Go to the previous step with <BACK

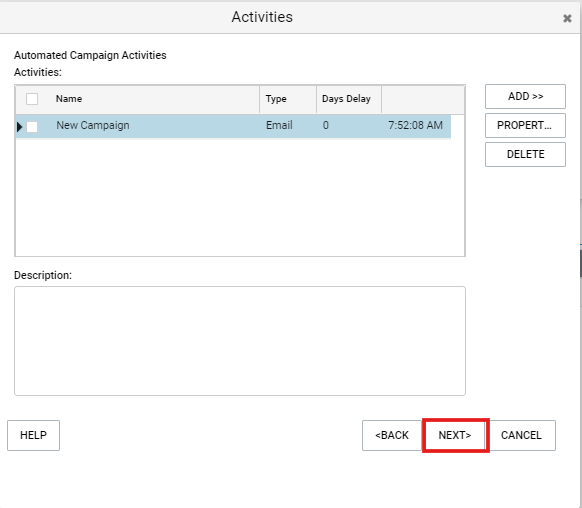(x=392, y=435)
